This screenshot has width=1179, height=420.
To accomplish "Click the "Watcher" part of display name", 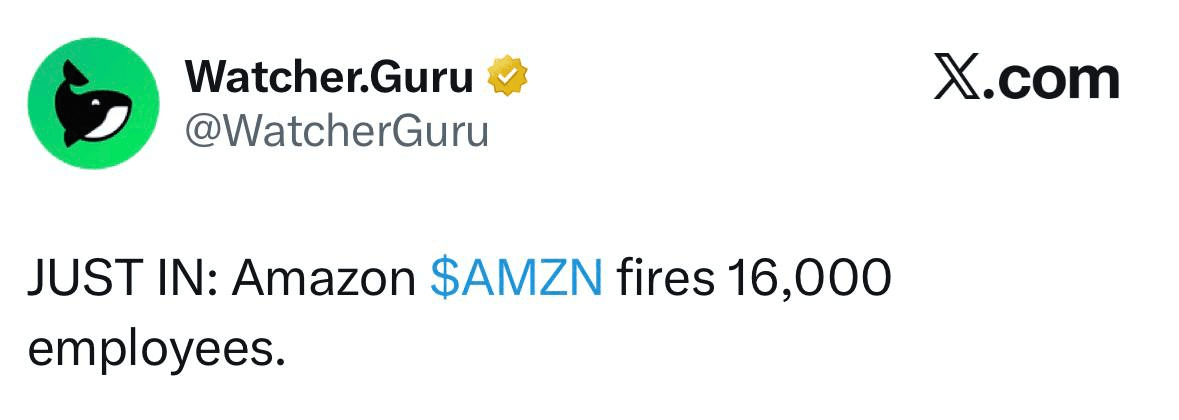I will [270, 77].
